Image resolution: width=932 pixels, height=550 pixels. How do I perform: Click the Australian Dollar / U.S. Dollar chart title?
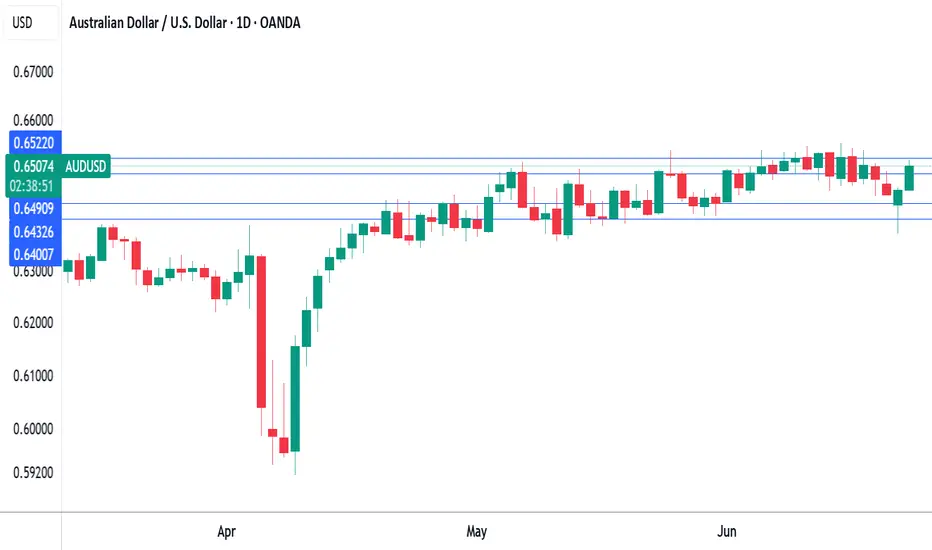pyautogui.click(x=184, y=23)
